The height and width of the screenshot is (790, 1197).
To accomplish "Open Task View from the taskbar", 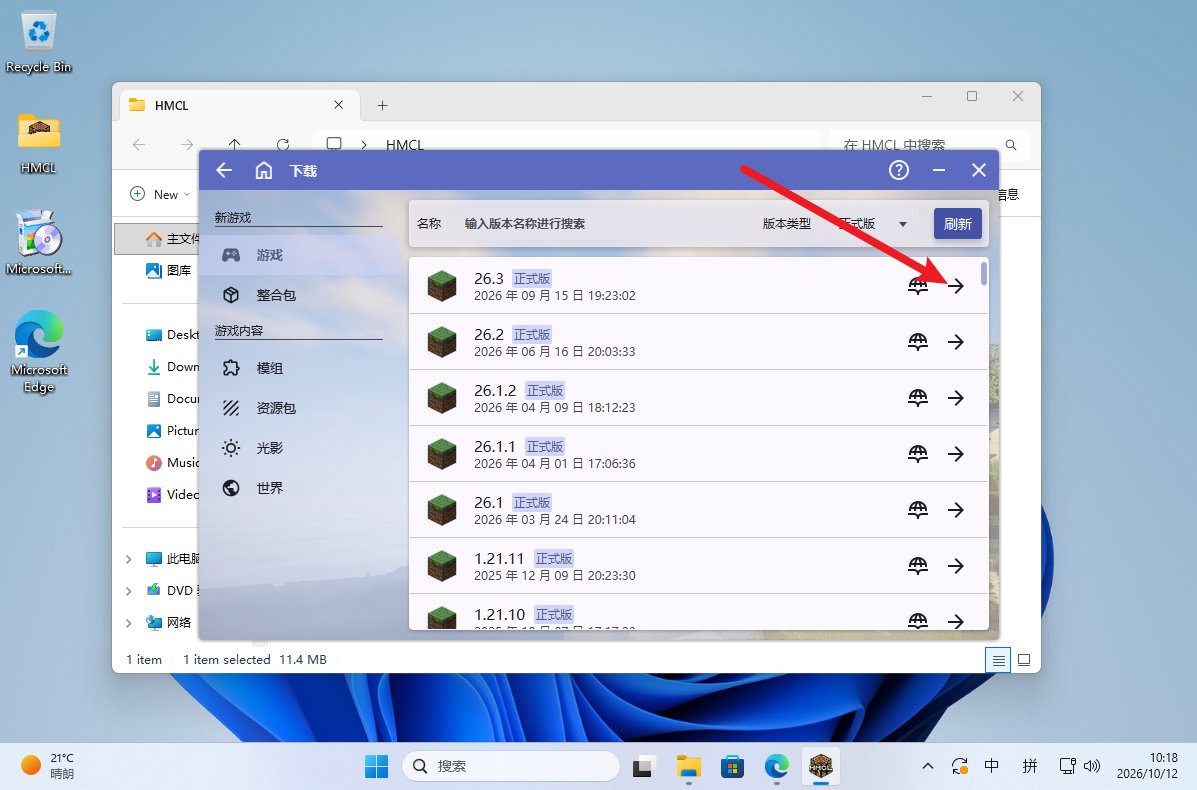I will pyautogui.click(x=644, y=766).
